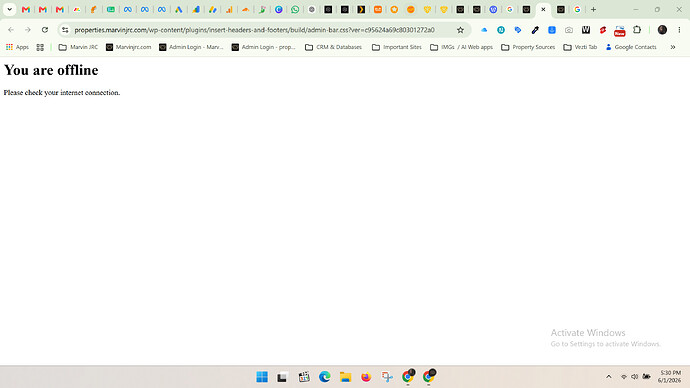This screenshot has width=690, height=388.
Task: Open the camera screenshot extension
Action: [569, 30]
